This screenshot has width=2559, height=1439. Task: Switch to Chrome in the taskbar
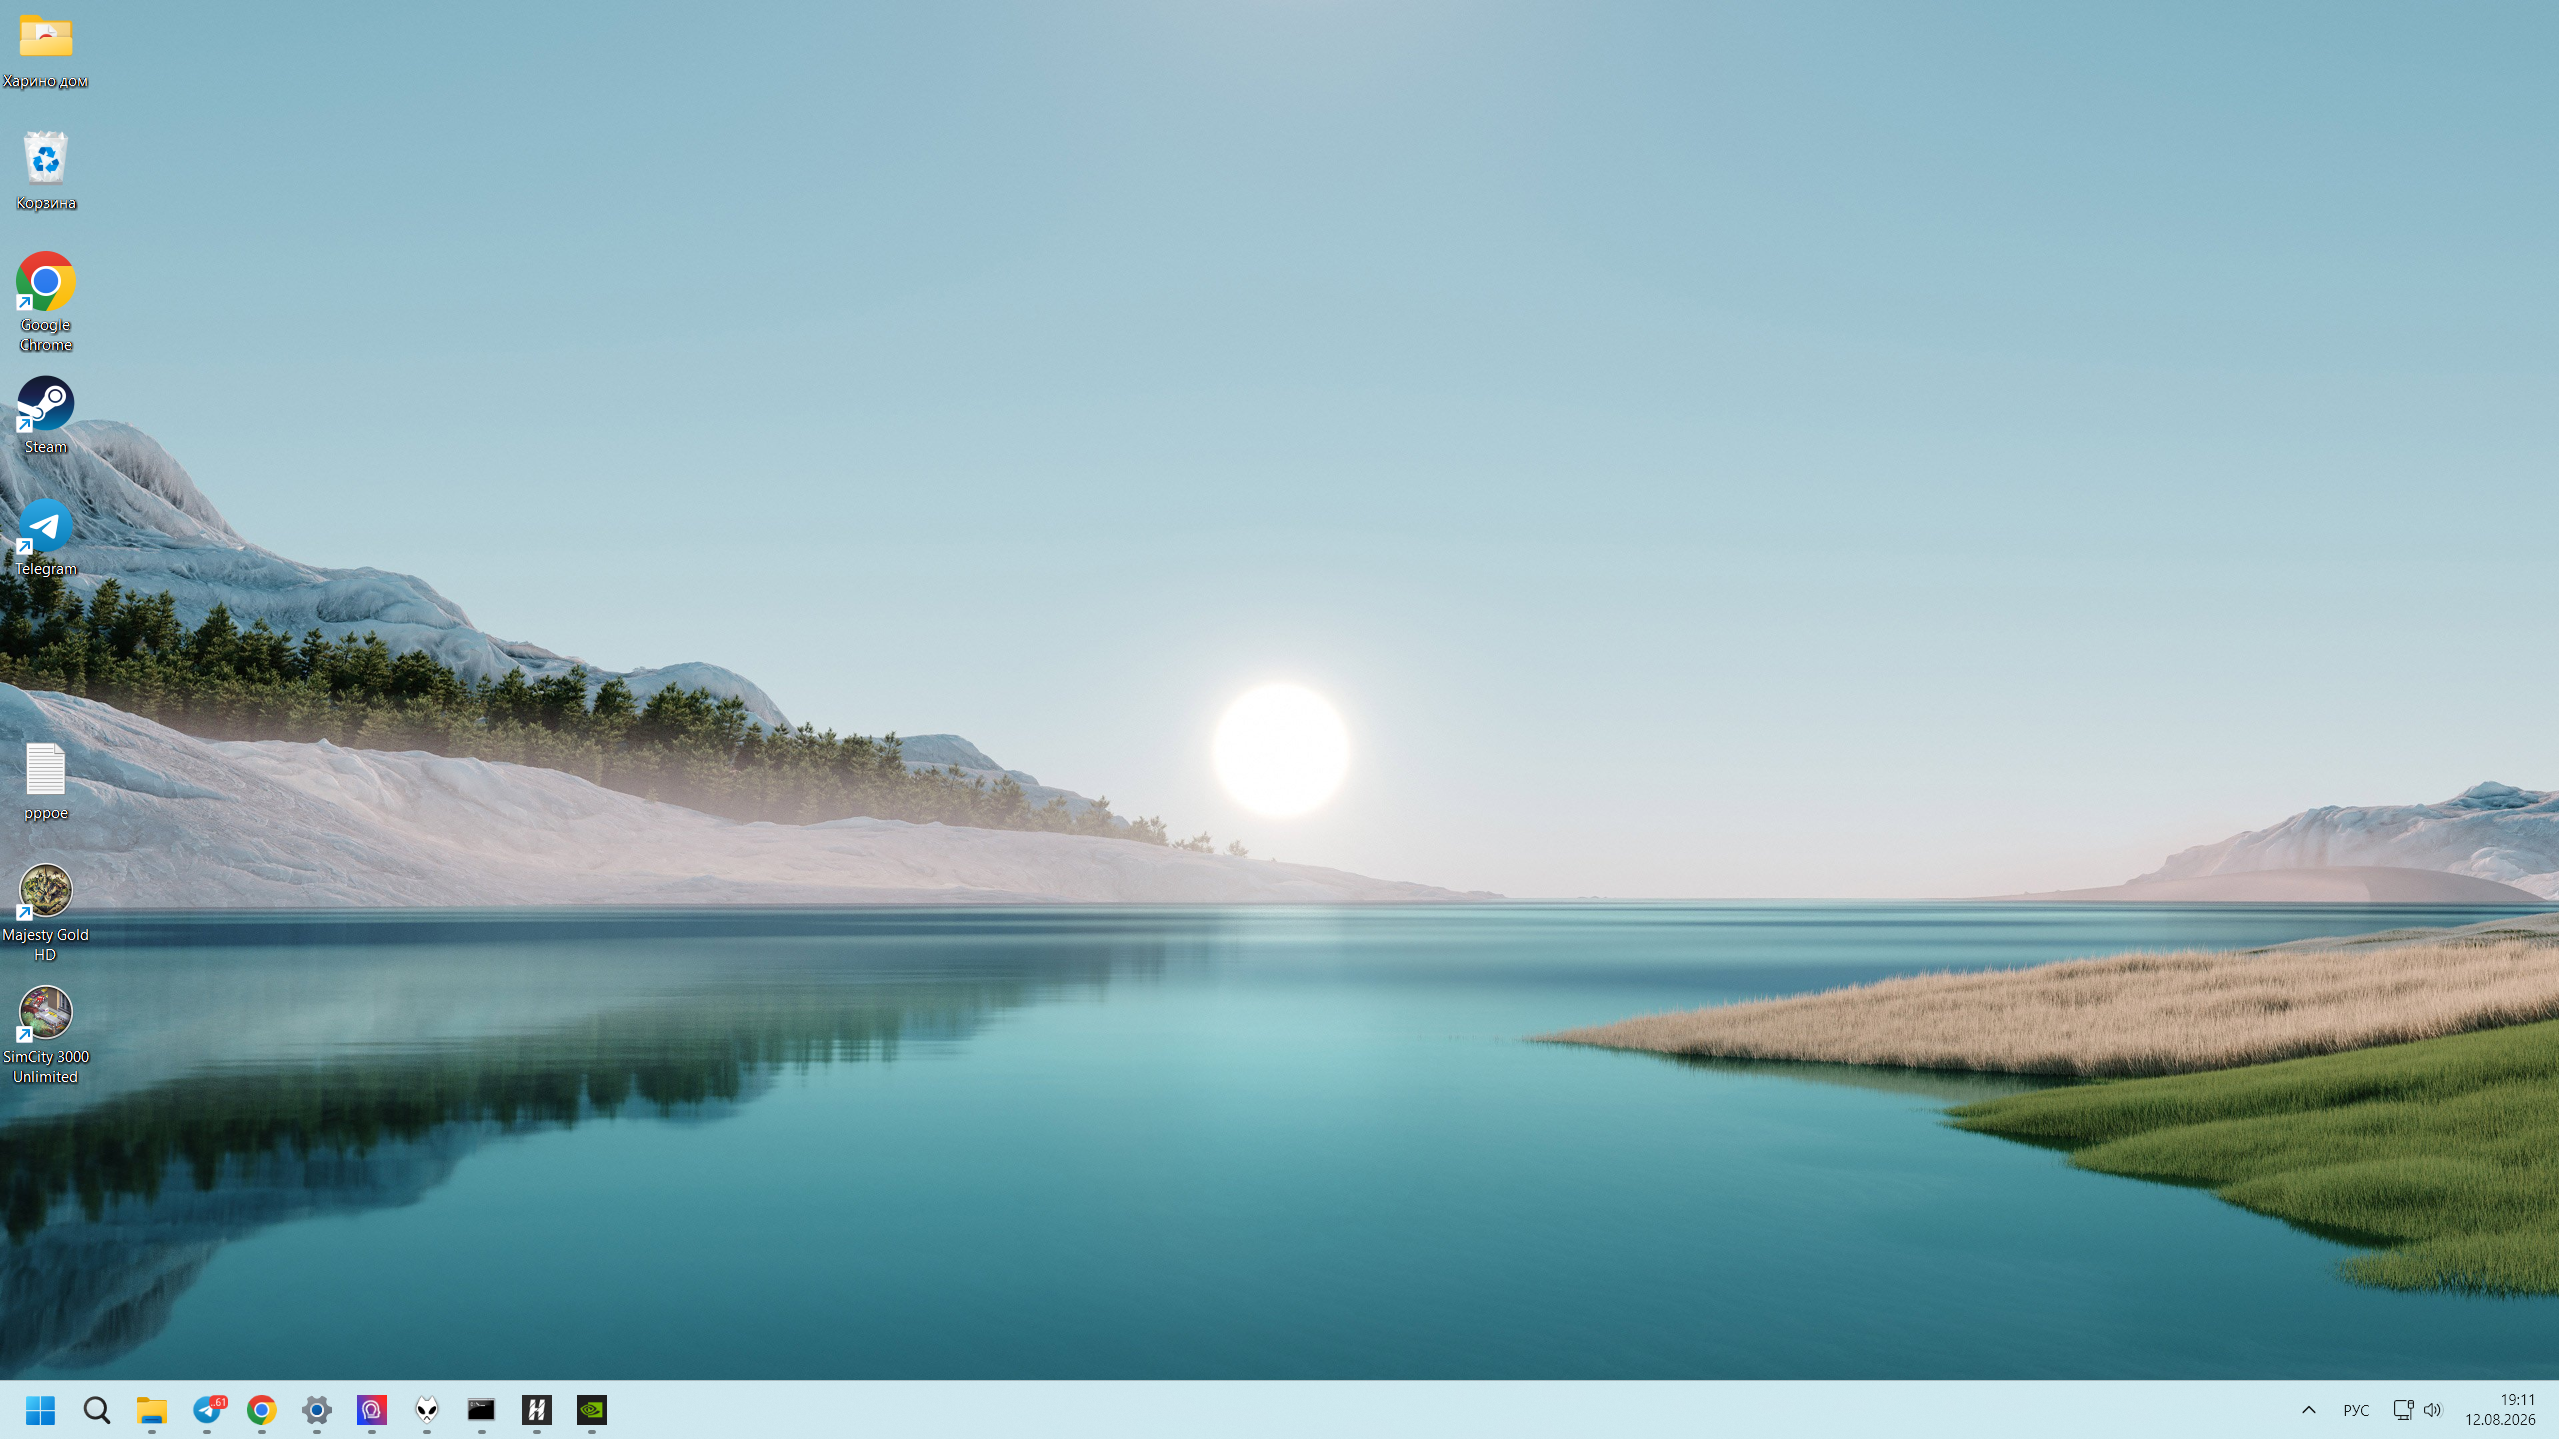pyautogui.click(x=262, y=1410)
